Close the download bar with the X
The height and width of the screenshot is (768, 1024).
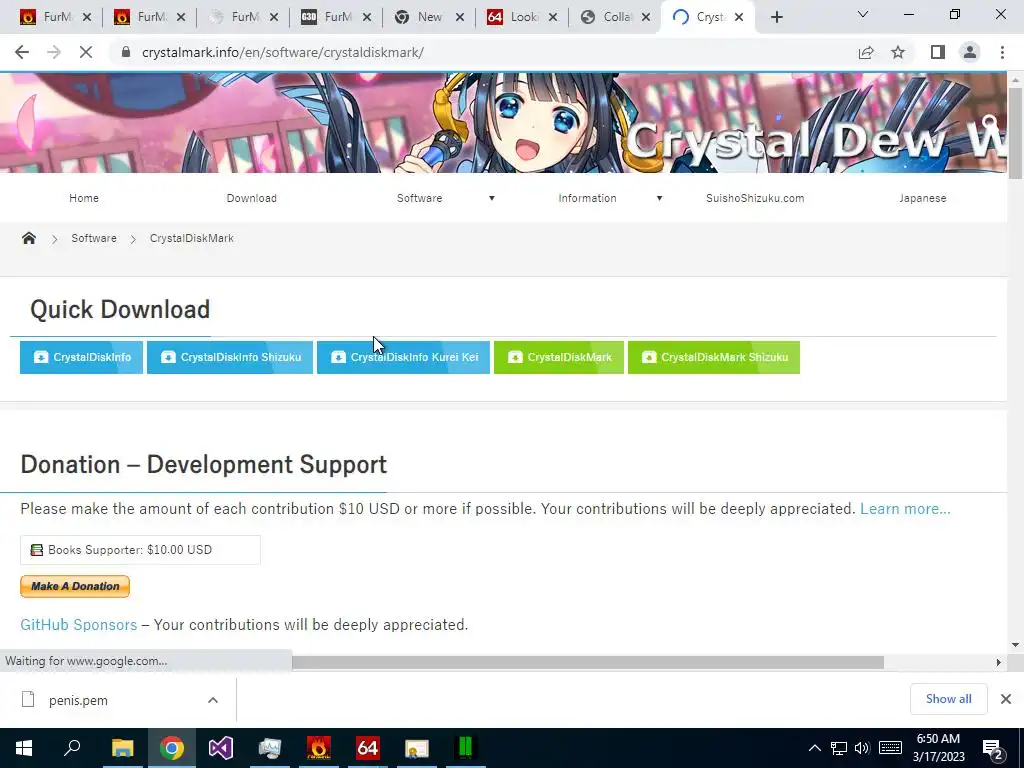click(1006, 699)
